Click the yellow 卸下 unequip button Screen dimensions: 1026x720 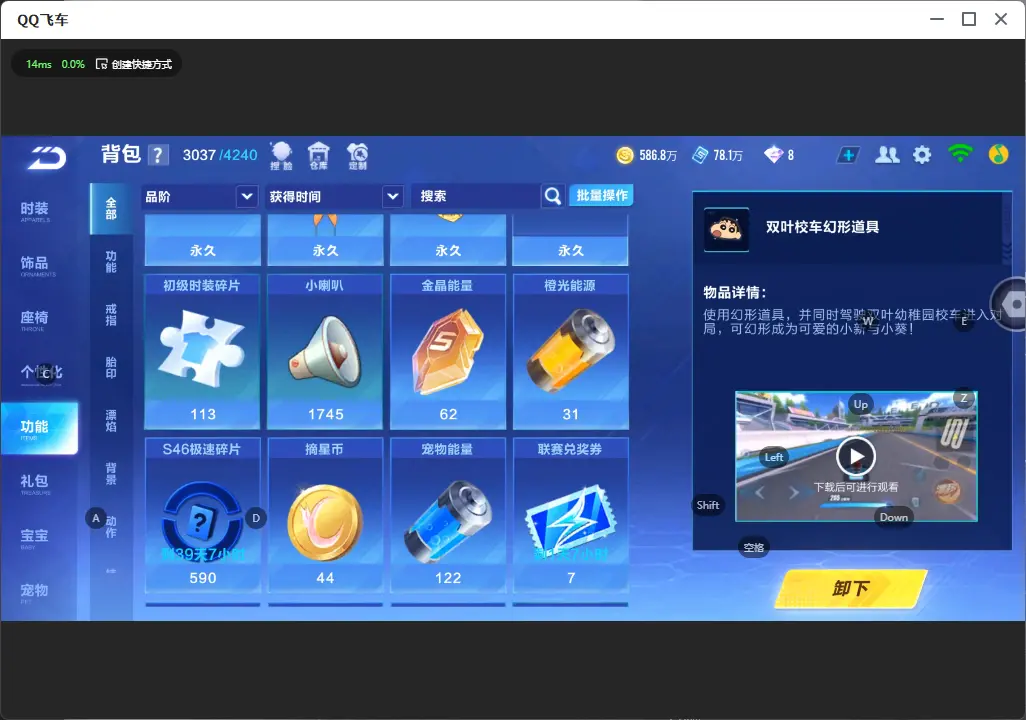tap(851, 588)
